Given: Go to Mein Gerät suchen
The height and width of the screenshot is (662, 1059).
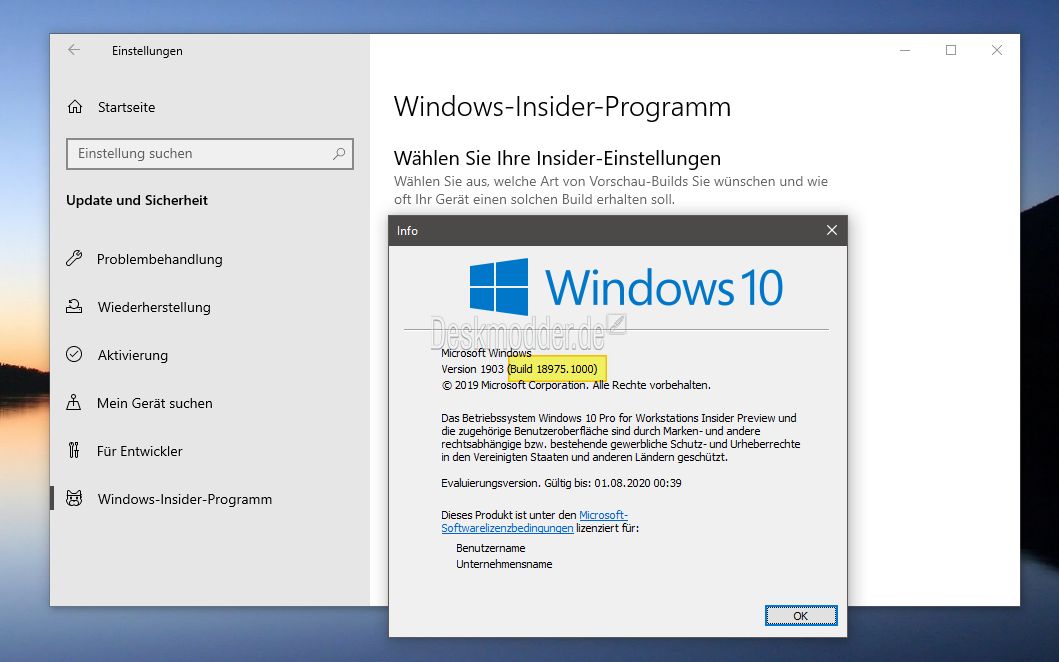Looking at the screenshot, I should 210,403.
